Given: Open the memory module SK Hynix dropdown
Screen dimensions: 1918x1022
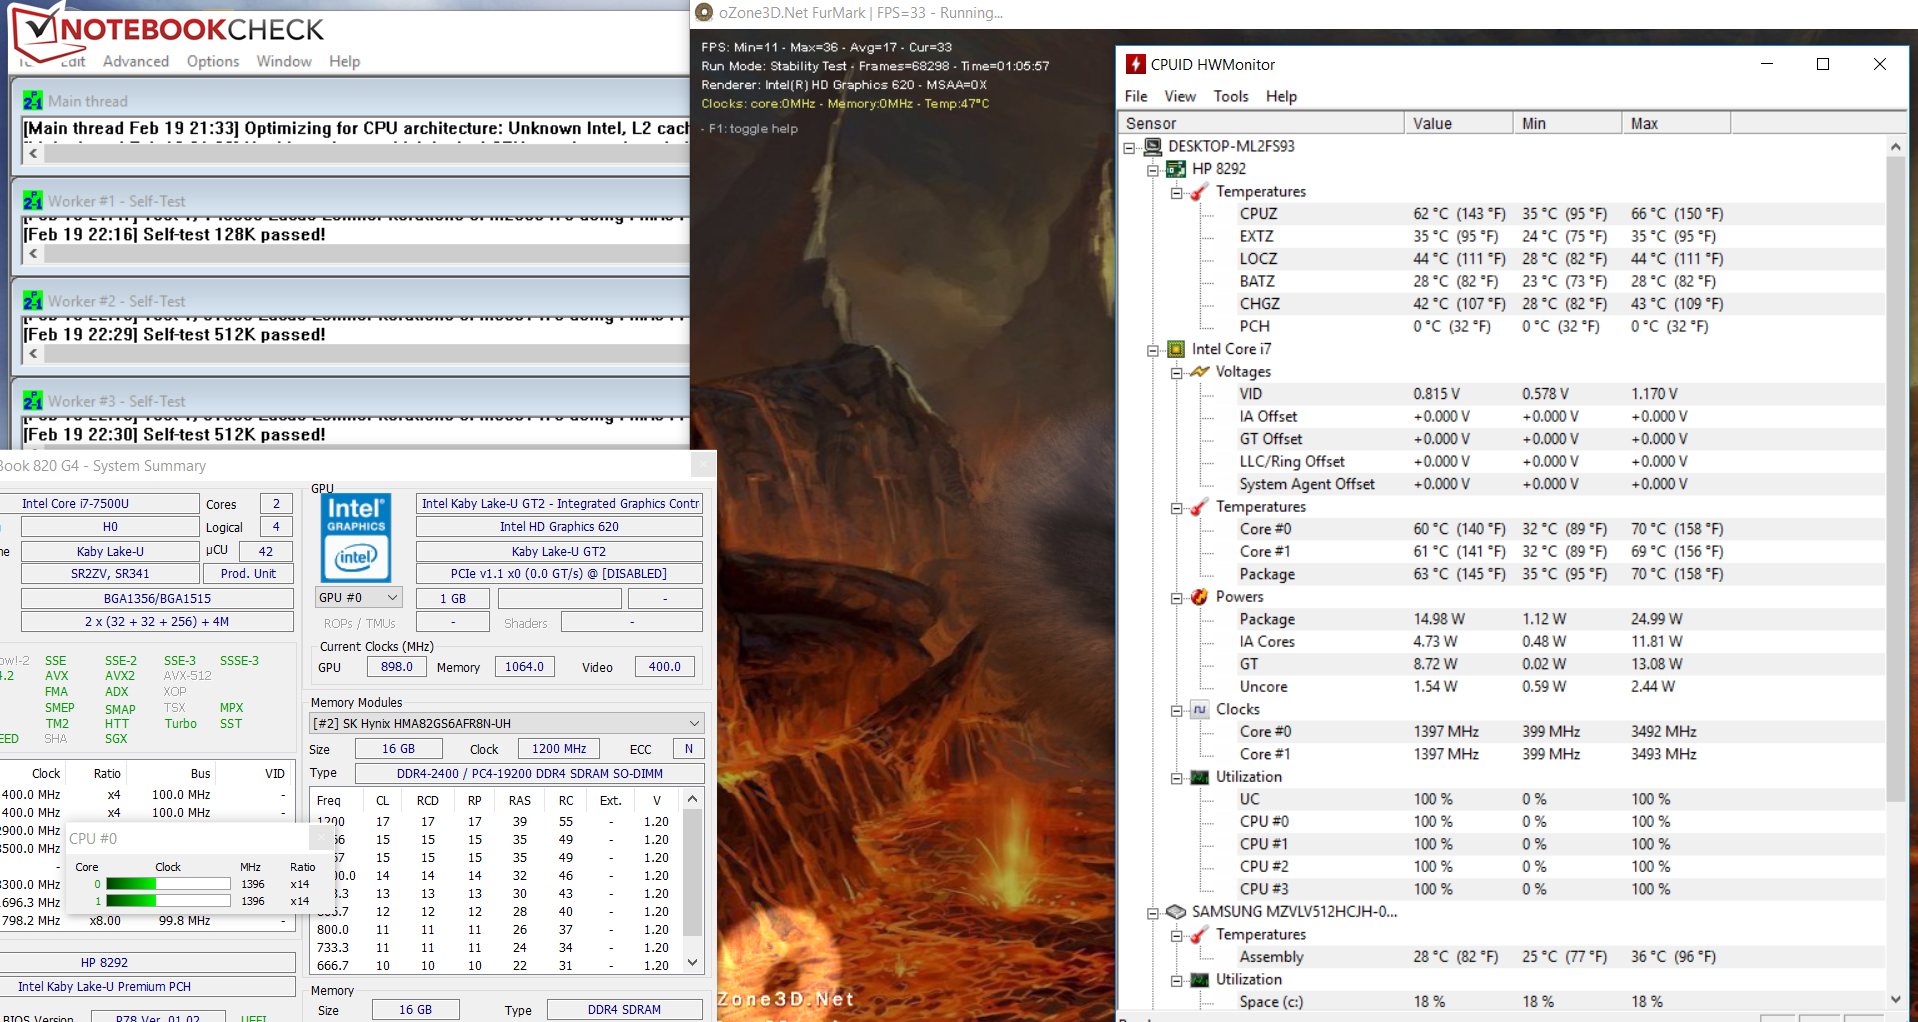Looking at the screenshot, I should [x=507, y=723].
